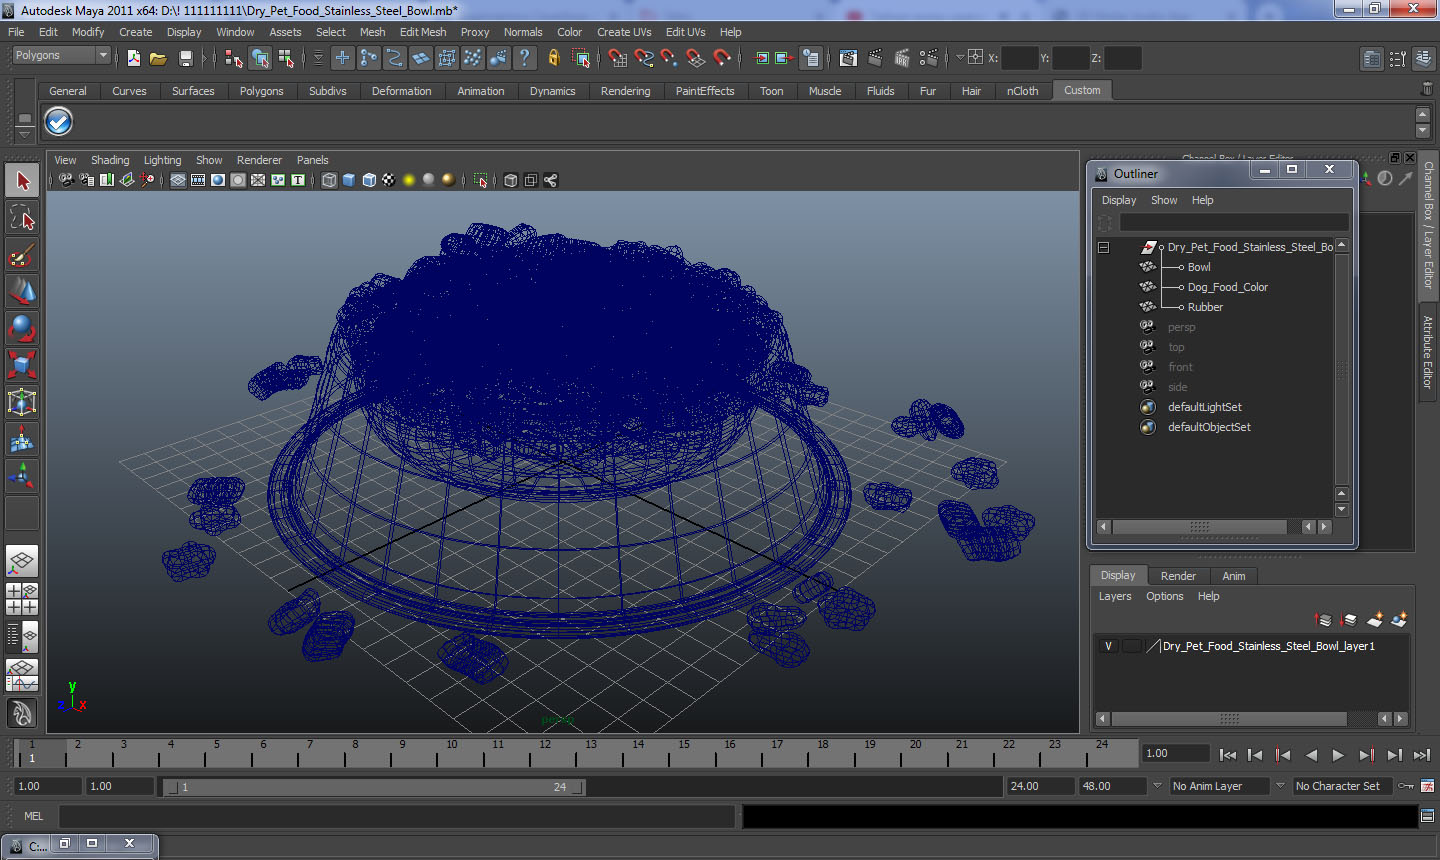The height and width of the screenshot is (860, 1440).
Task: Switch to Persp/Graph Editor layout
Action: [22, 674]
